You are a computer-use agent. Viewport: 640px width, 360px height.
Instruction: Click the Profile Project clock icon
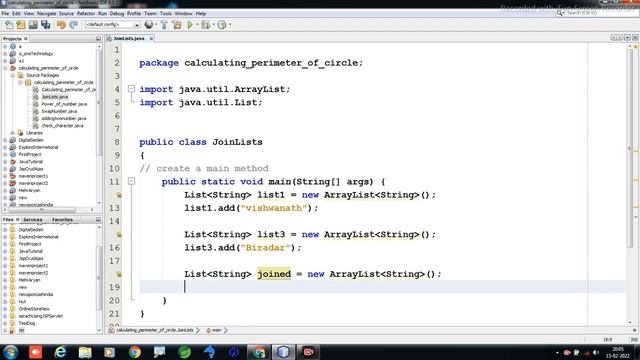tap(222, 25)
